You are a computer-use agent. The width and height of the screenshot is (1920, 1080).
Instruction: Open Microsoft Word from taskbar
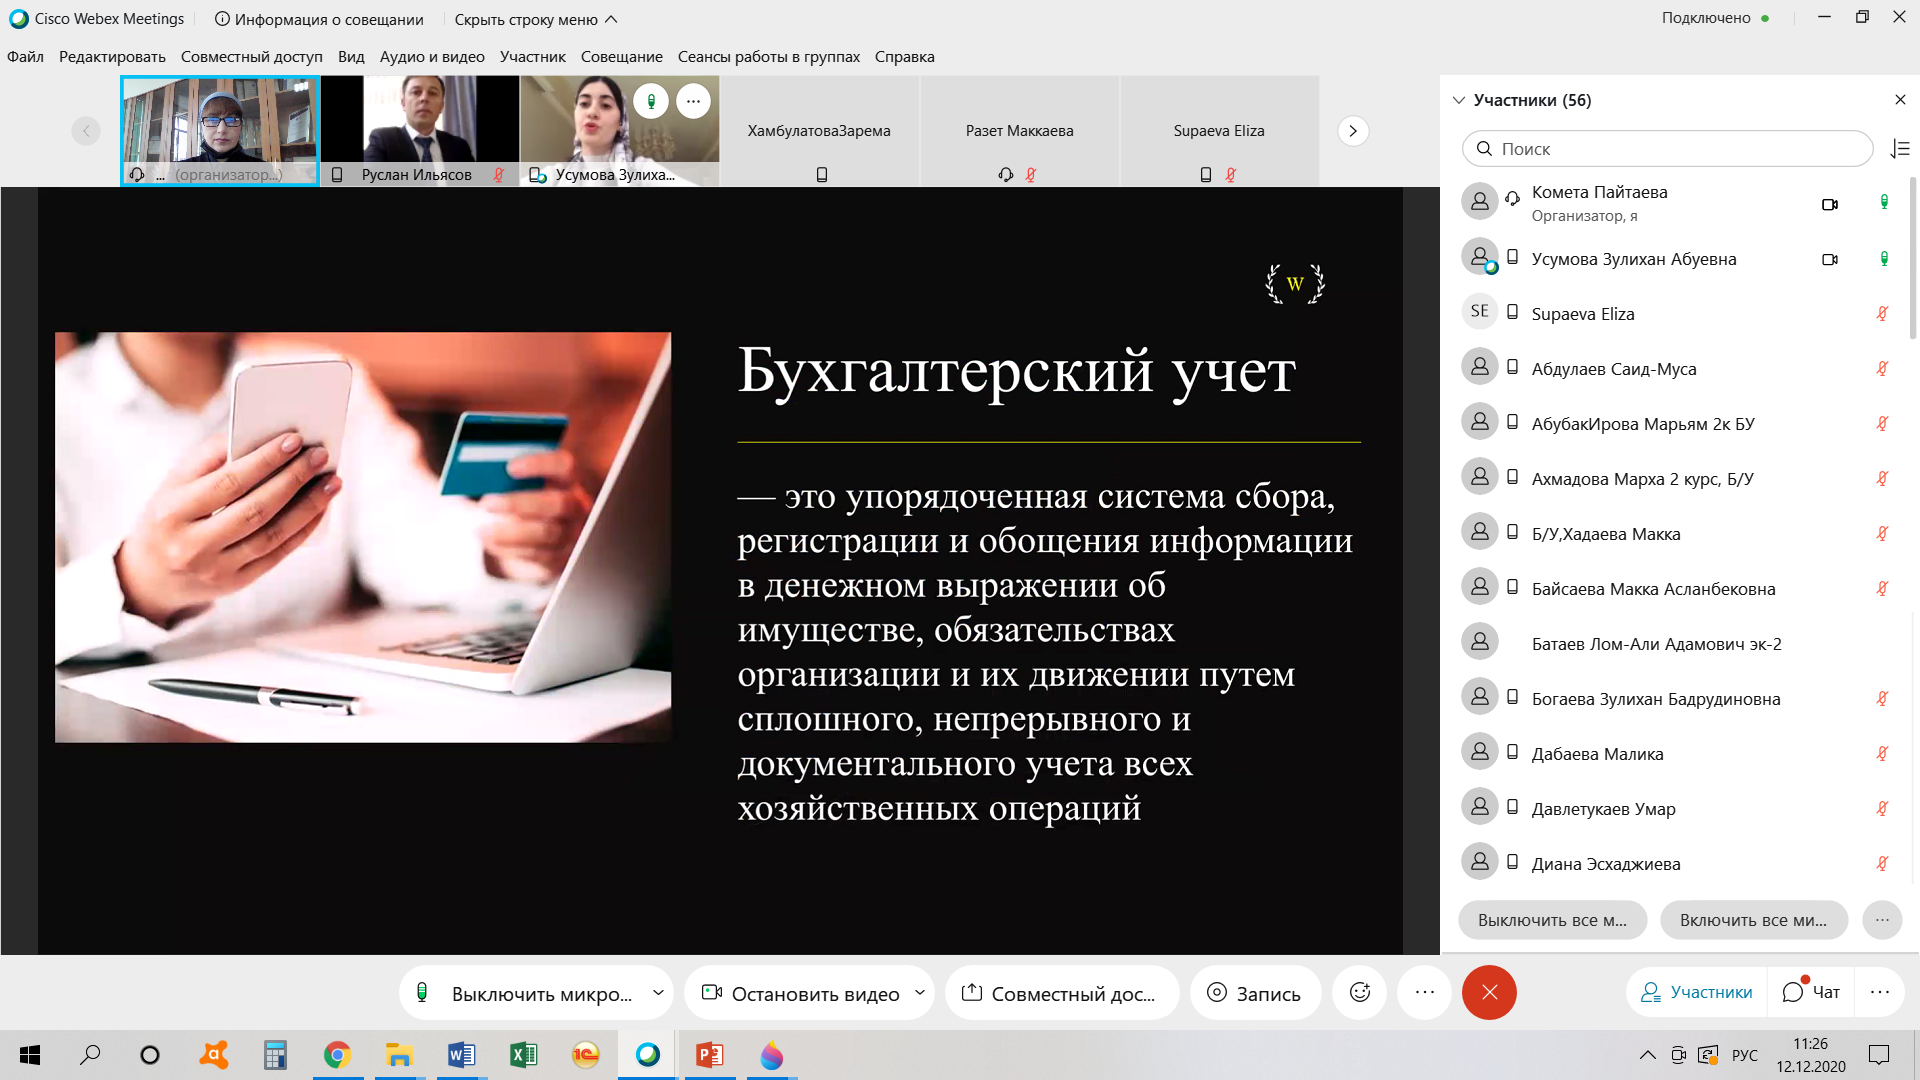point(461,1055)
